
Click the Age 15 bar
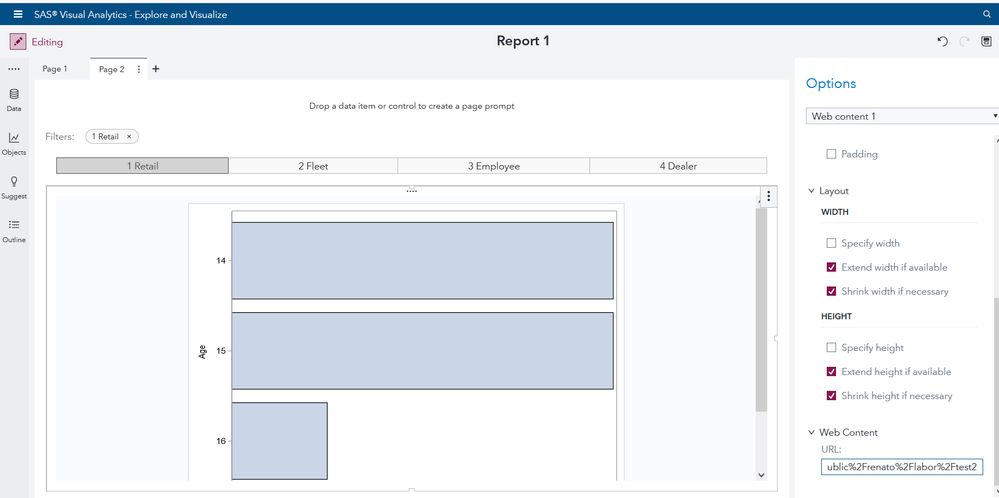tap(422, 350)
